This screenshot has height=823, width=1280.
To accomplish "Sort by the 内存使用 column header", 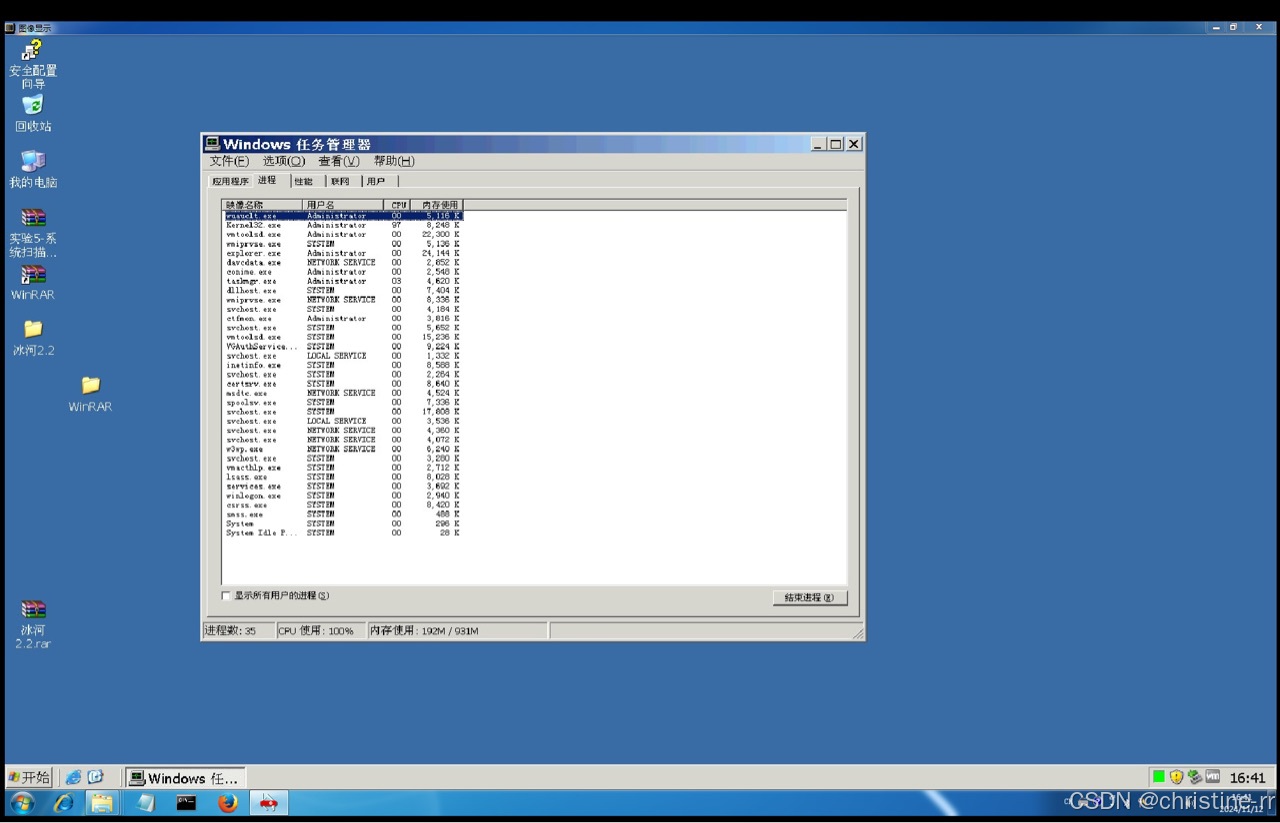I will (436, 205).
